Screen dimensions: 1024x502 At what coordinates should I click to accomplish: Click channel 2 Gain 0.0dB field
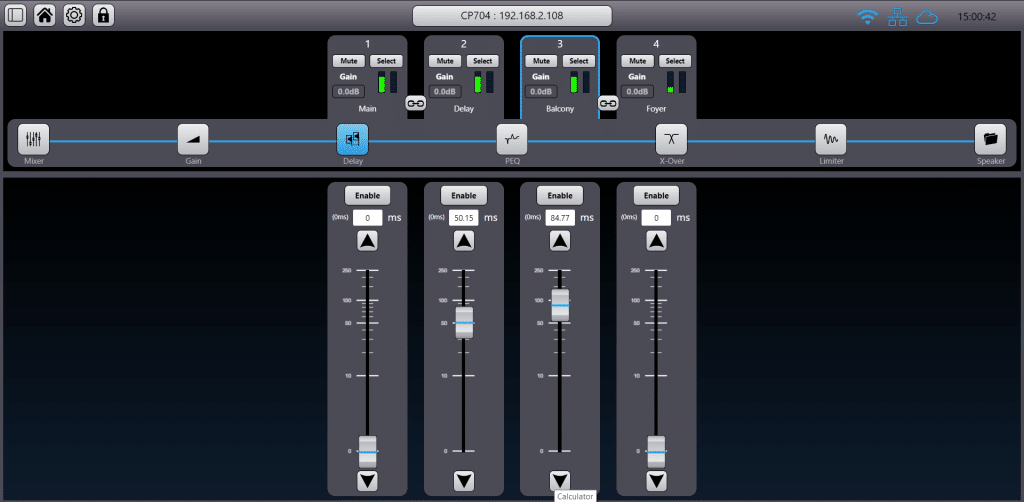tap(445, 91)
